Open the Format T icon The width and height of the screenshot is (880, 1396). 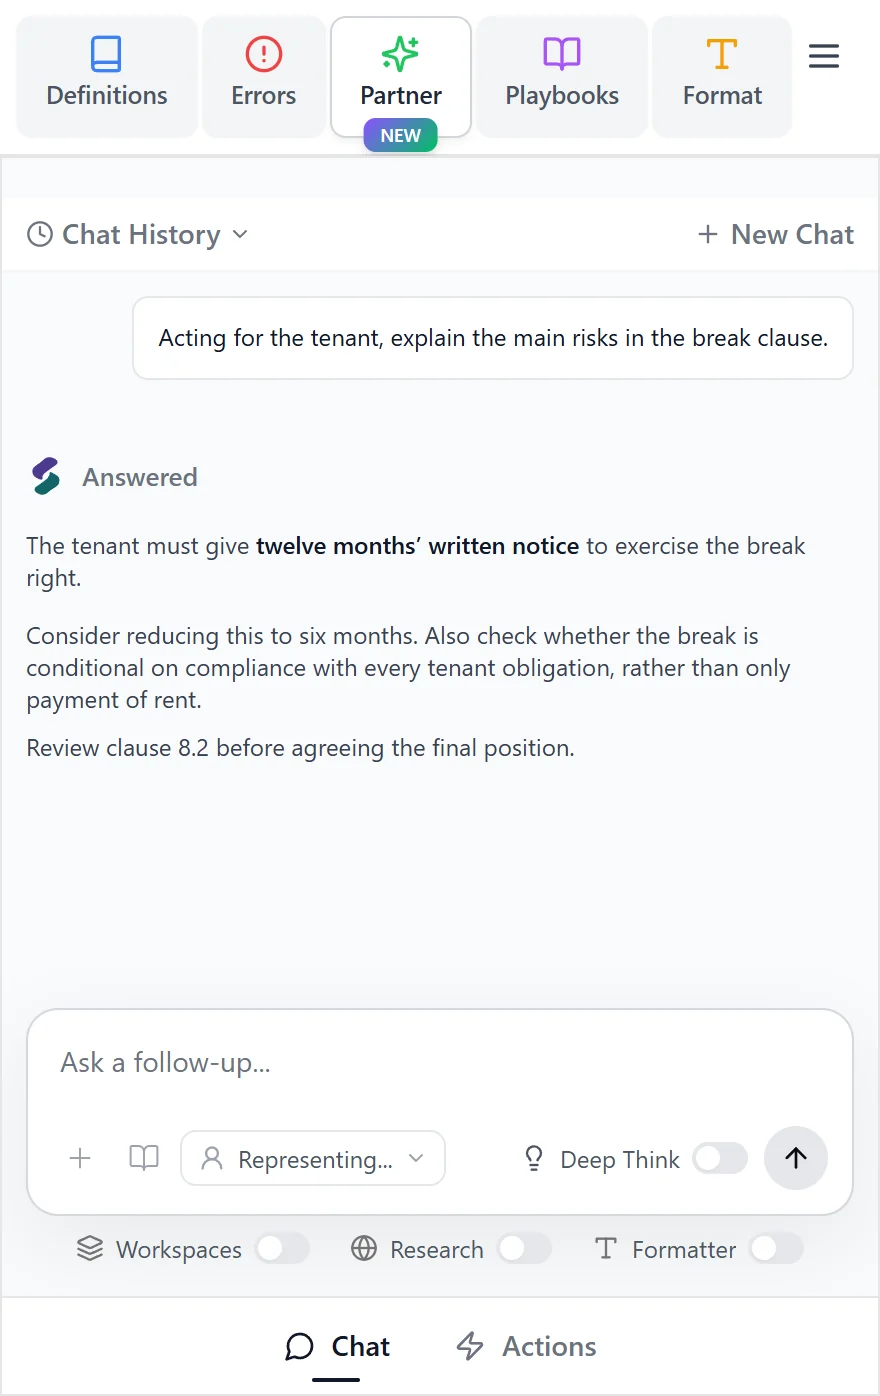pyautogui.click(x=722, y=54)
